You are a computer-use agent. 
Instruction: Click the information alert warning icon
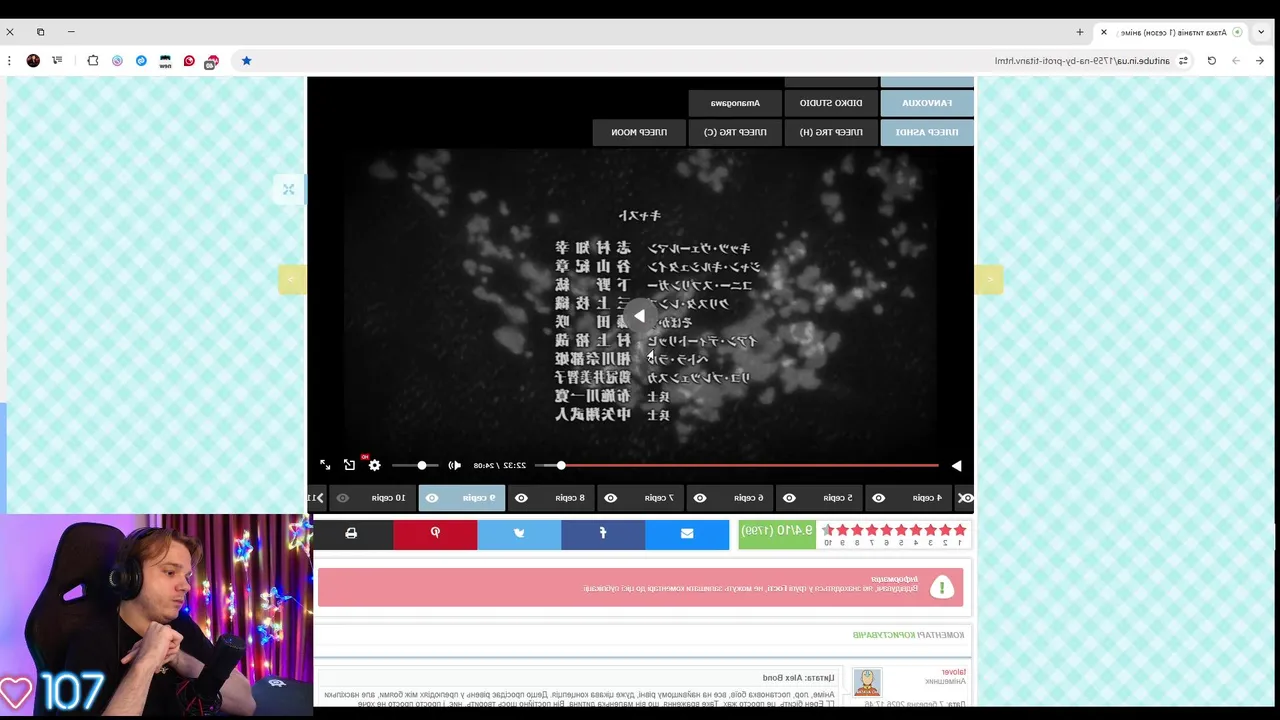pyautogui.click(x=942, y=588)
